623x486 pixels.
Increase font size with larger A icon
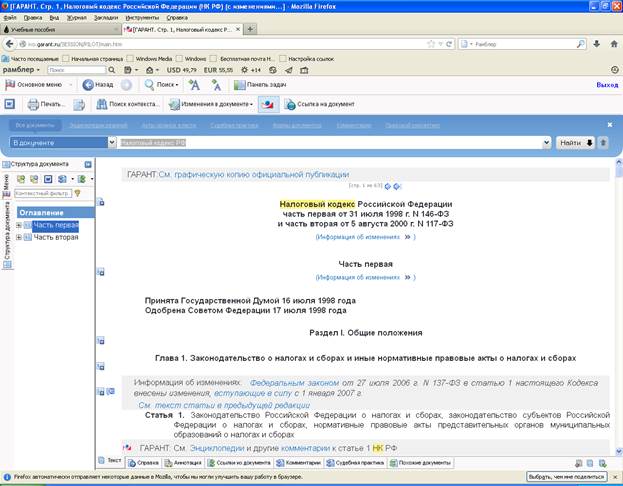point(194,85)
